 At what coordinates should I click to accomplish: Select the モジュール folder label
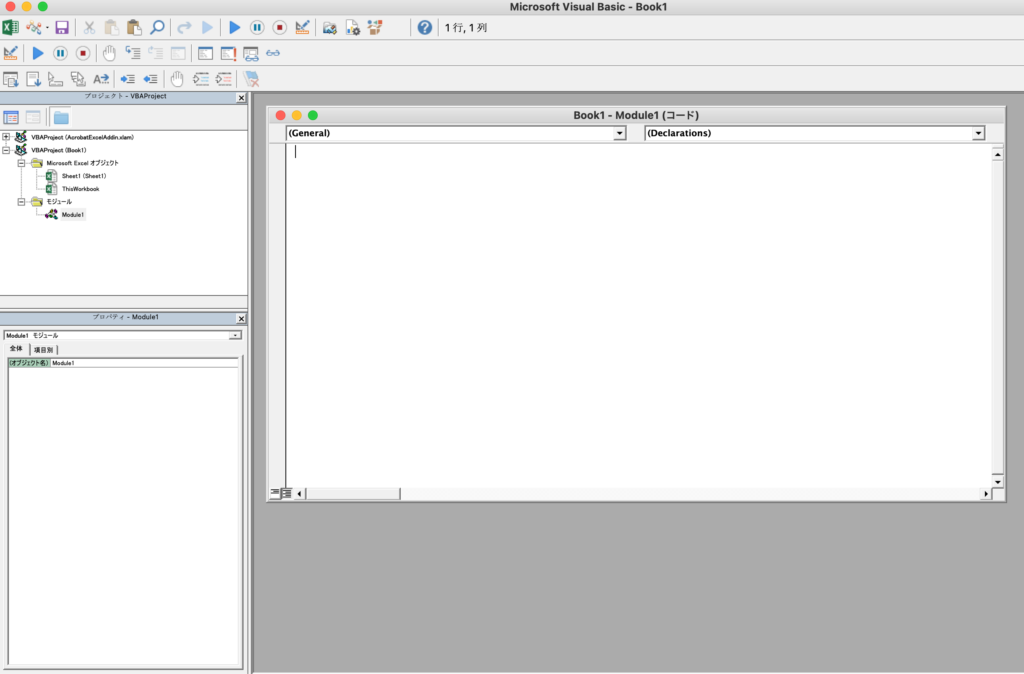tap(59, 202)
